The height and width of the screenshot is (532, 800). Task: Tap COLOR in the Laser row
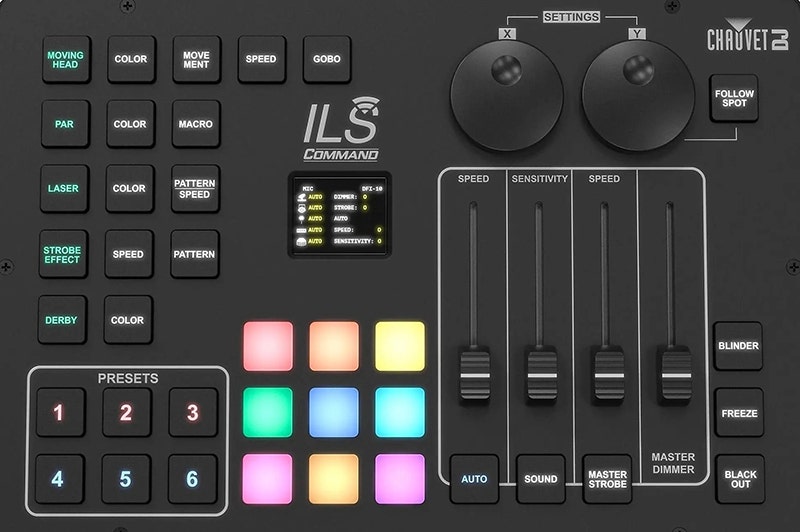[130, 189]
